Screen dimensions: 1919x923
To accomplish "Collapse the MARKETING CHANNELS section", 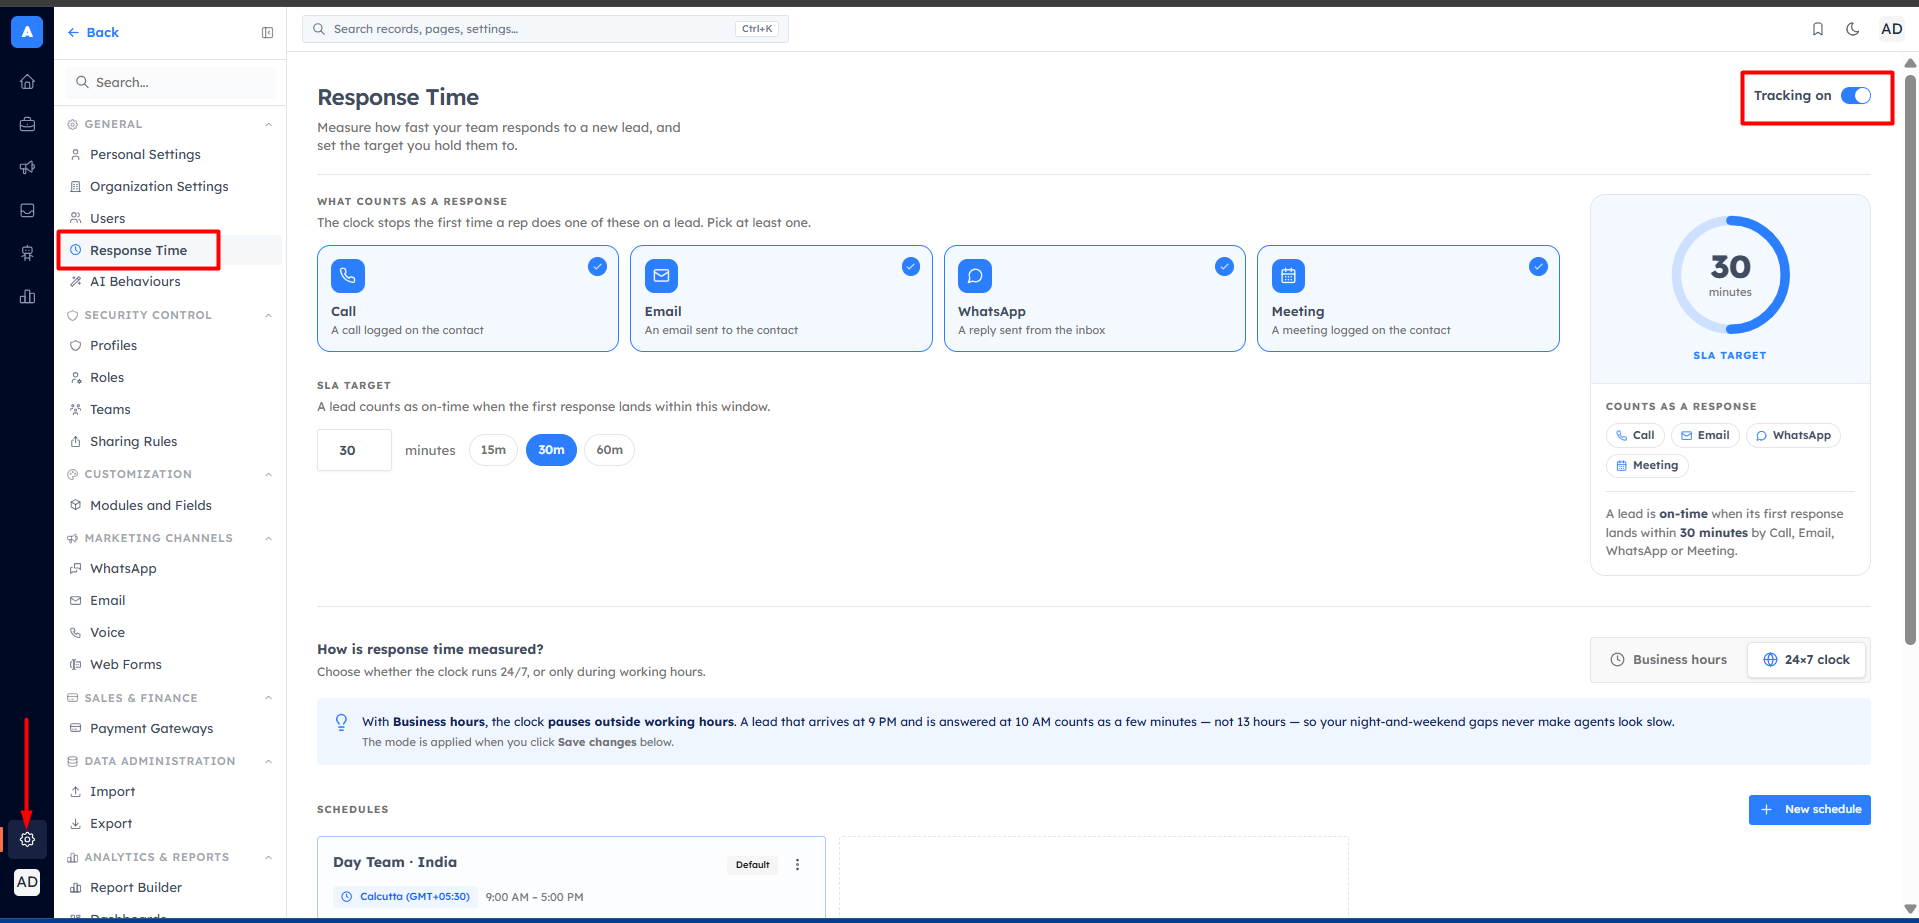I will click(x=268, y=539).
